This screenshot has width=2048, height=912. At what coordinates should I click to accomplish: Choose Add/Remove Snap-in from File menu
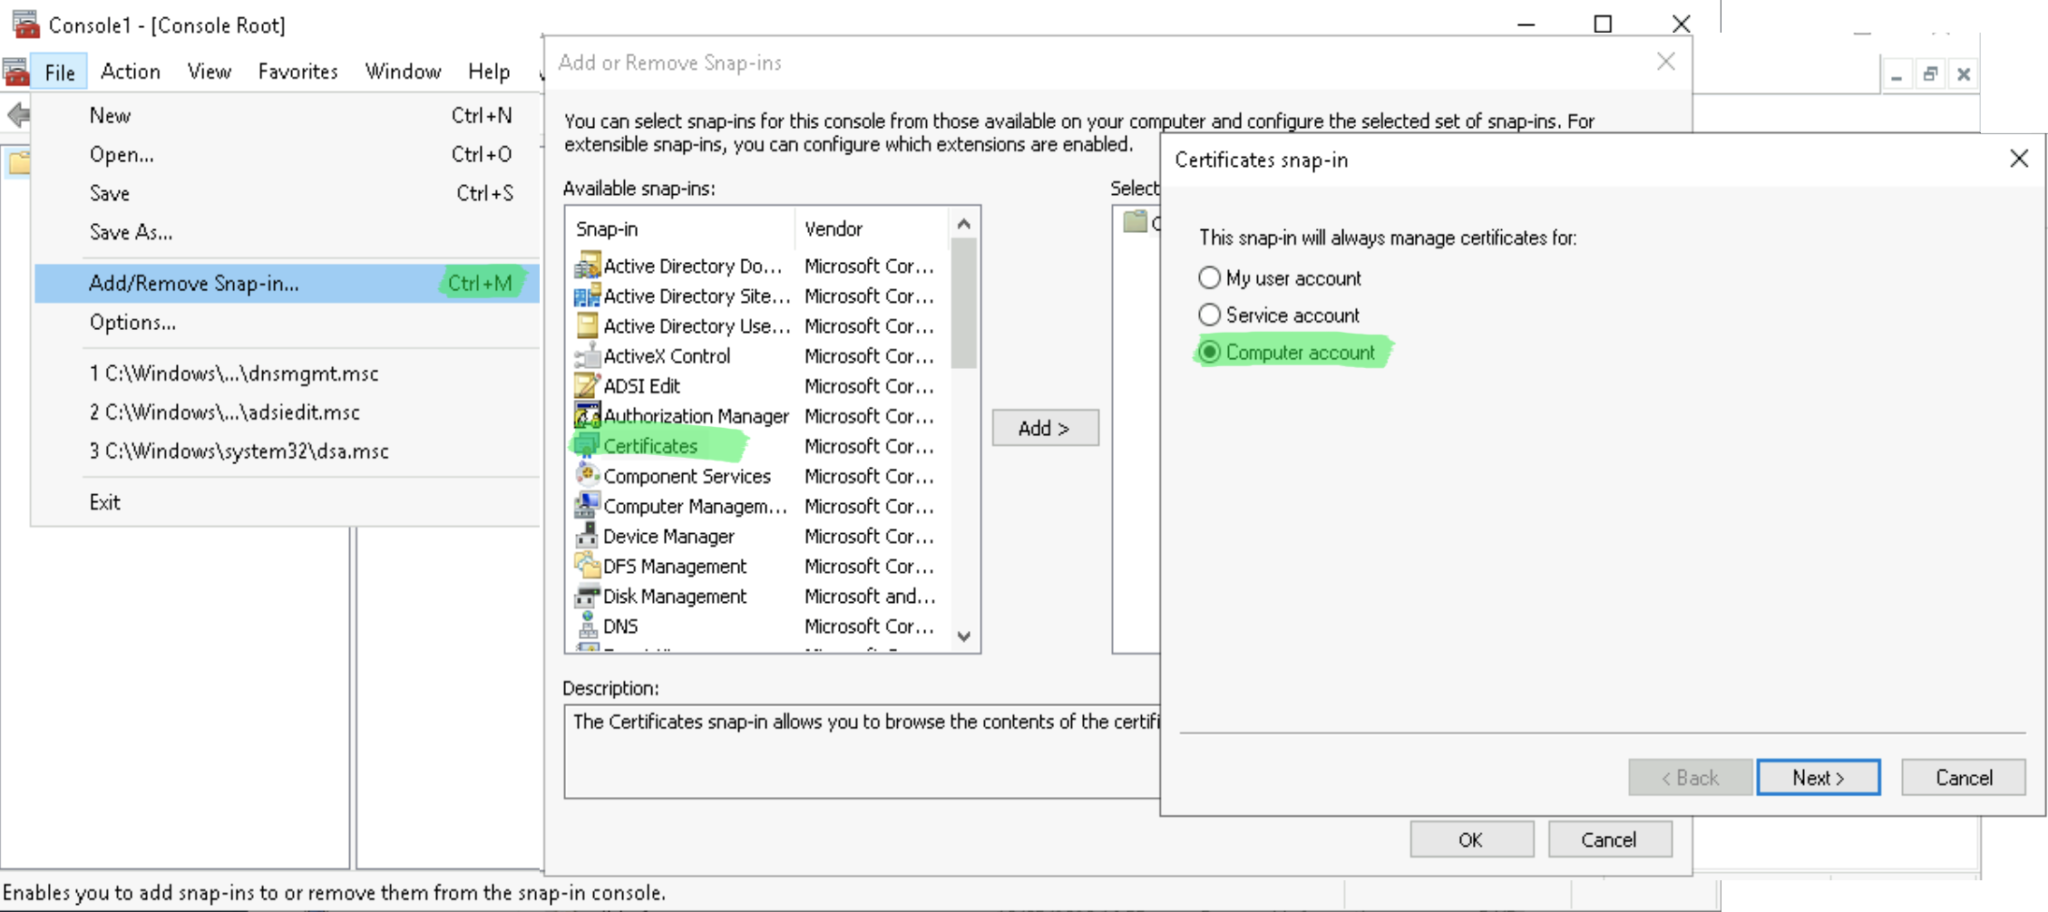point(193,283)
